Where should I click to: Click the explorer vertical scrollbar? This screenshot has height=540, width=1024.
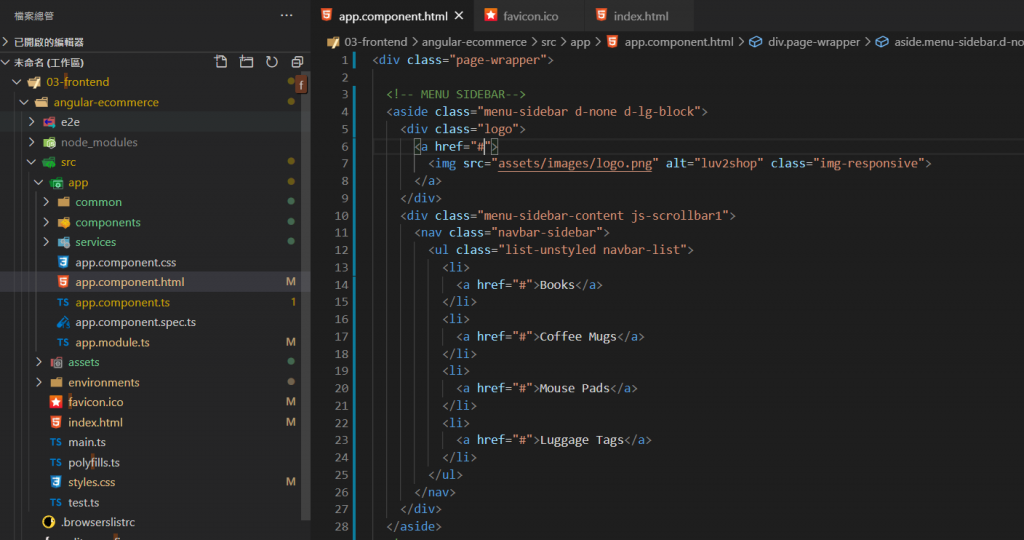point(305,294)
